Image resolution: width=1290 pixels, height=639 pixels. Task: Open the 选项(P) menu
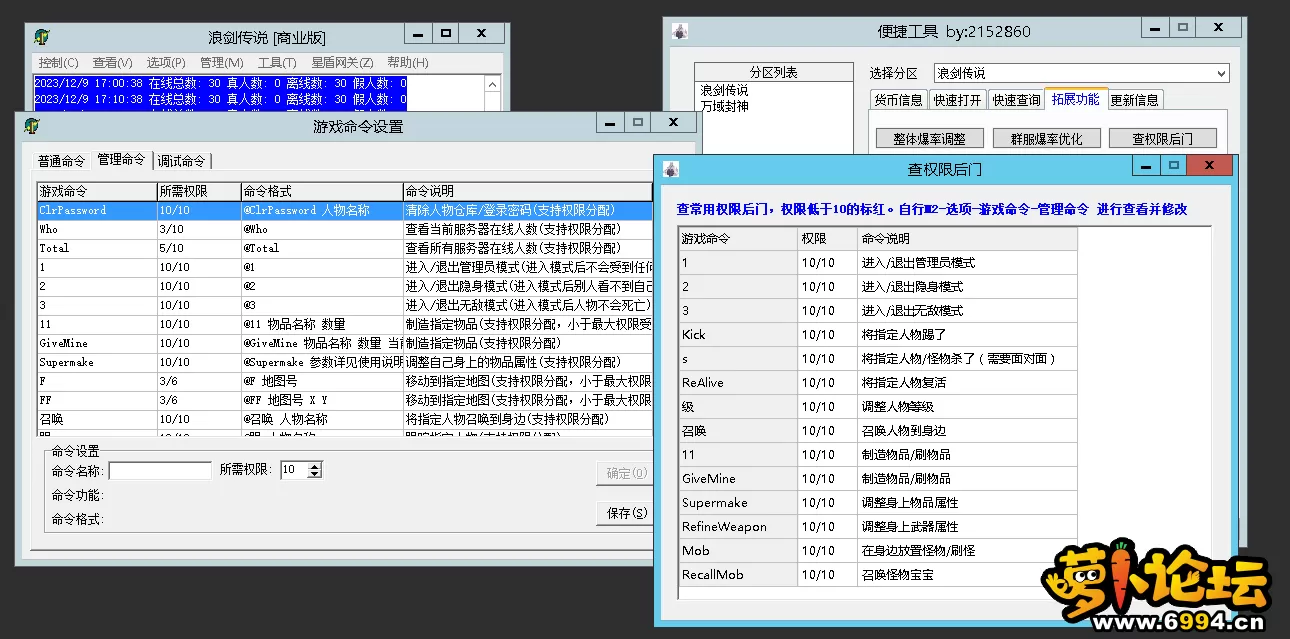166,62
